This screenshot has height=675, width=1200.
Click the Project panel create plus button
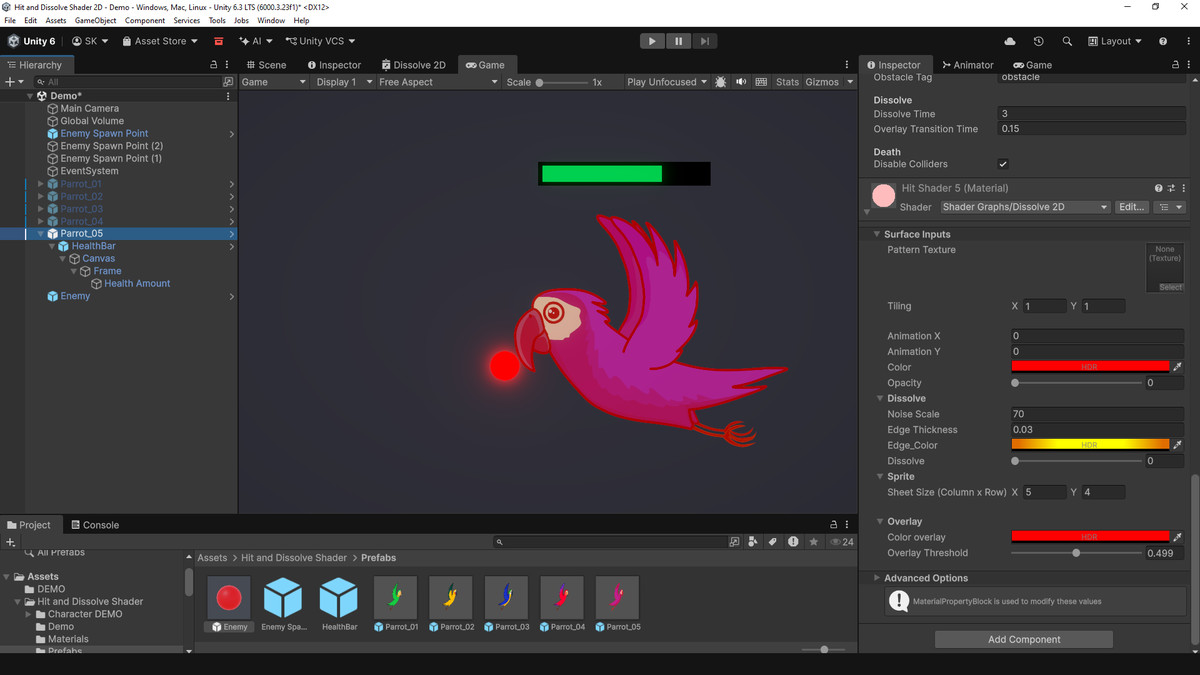click(x=10, y=542)
